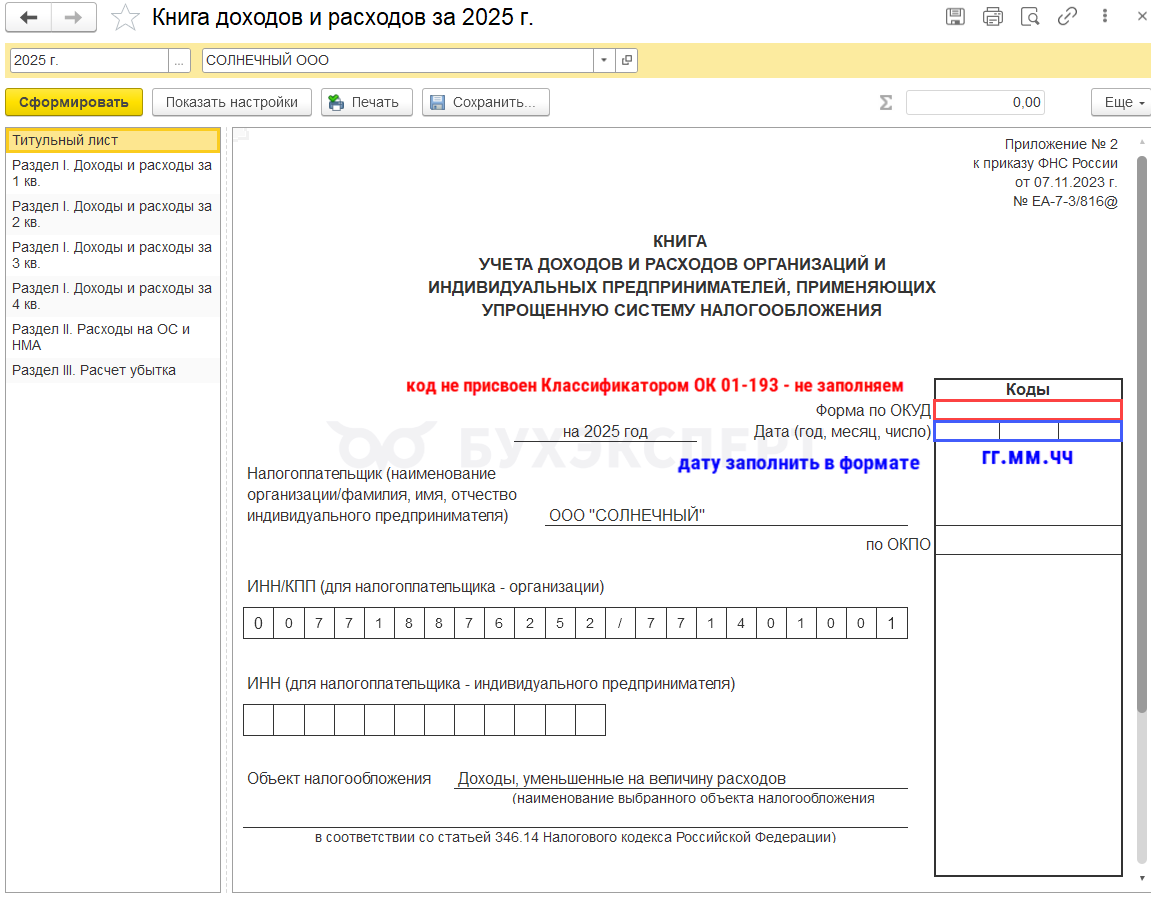Open the Еще dropdown menu
The image size is (1151, 899).
click(x=1119, y=102)
